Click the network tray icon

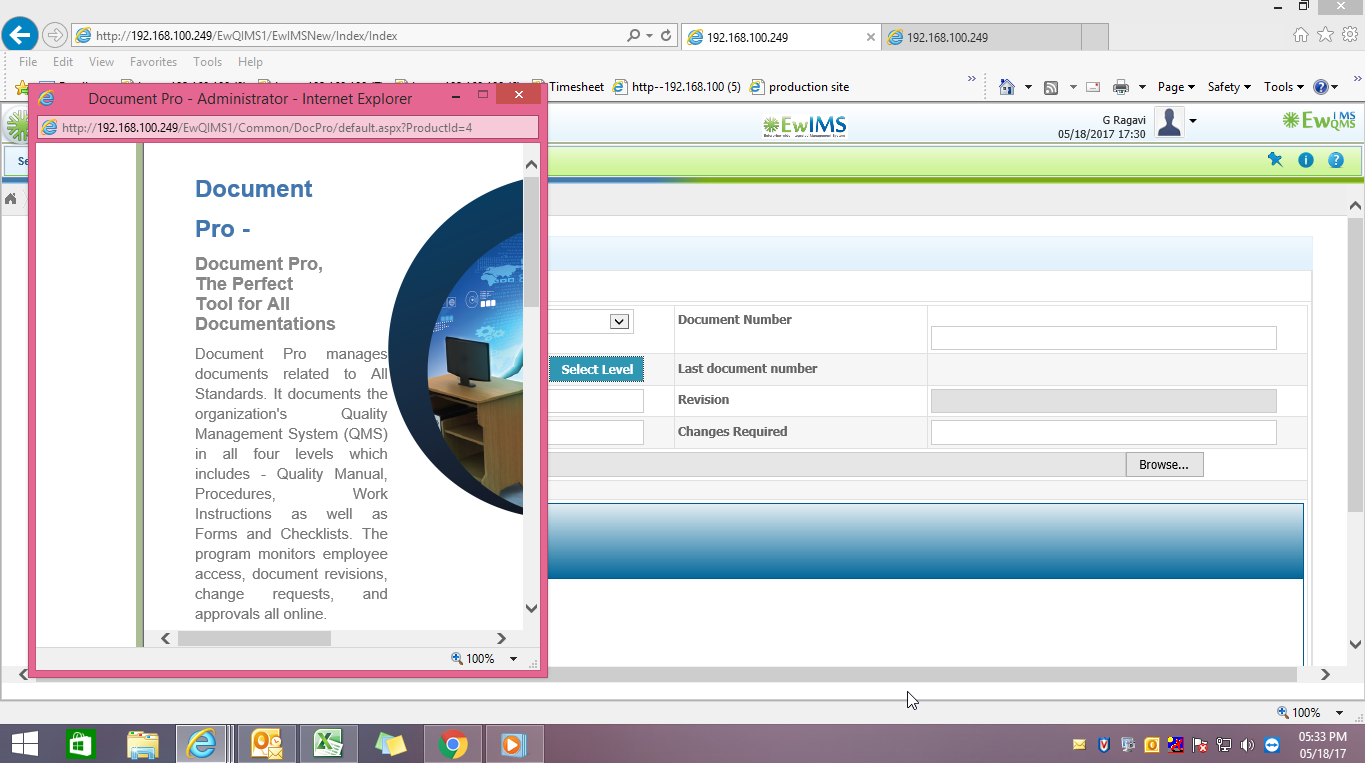pos(1223,745)
